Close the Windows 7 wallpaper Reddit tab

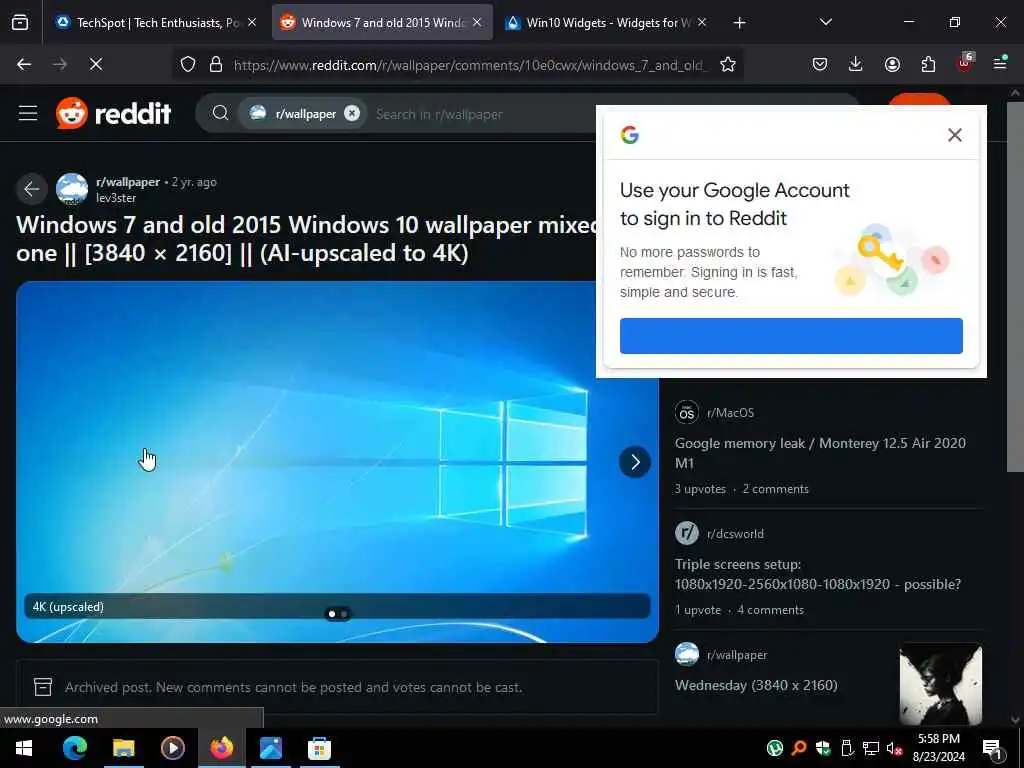point(477,22)
